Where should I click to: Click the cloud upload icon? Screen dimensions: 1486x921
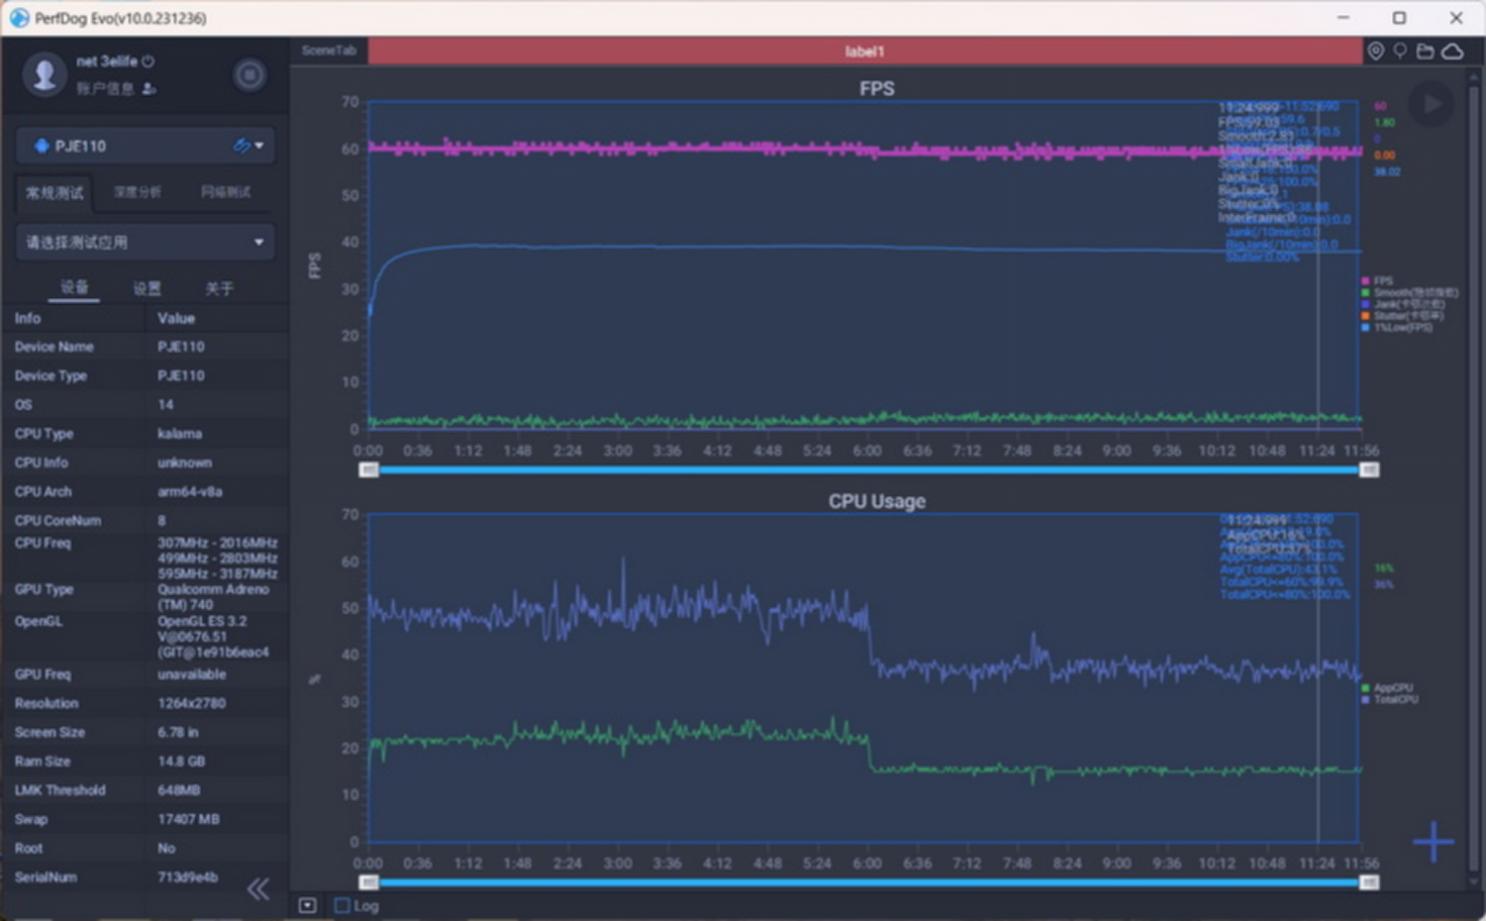(x=1452, y=51)
